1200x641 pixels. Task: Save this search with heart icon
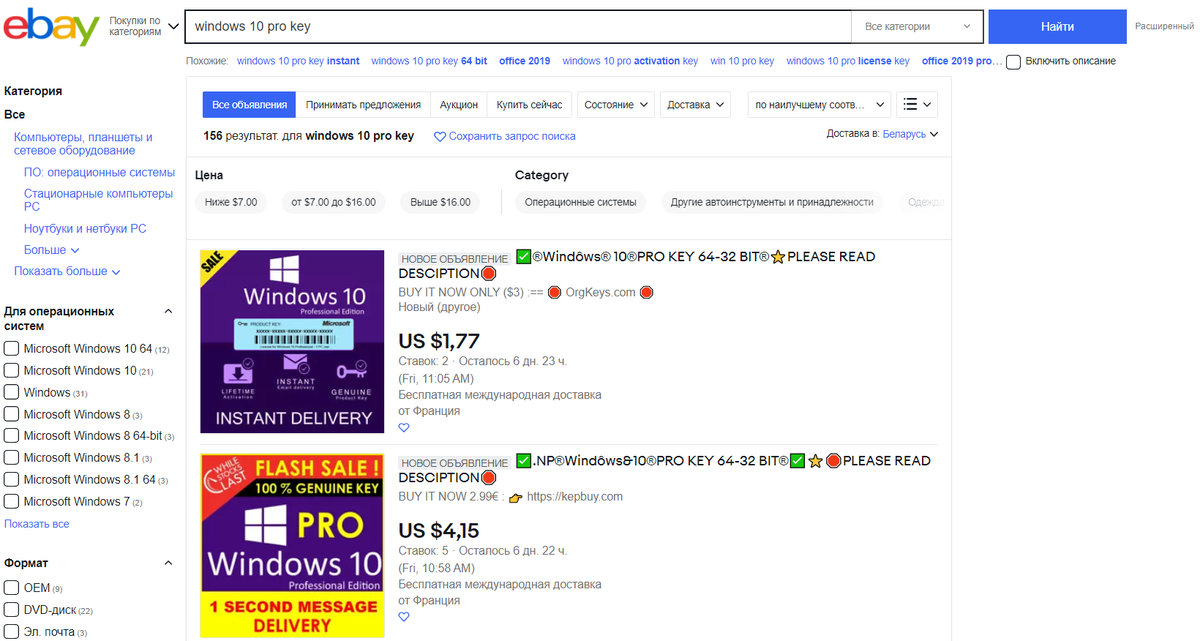click(440, 136)
